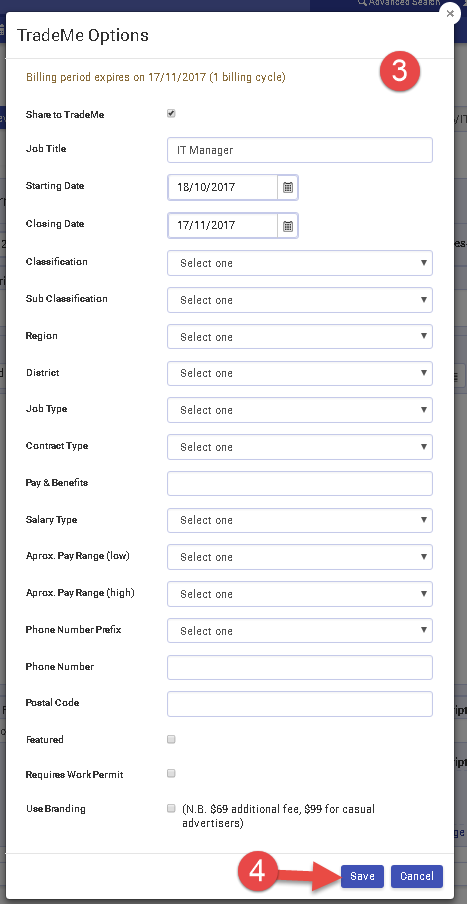Open the Closing Date calendar picker
467x904 pixels.
288,225
